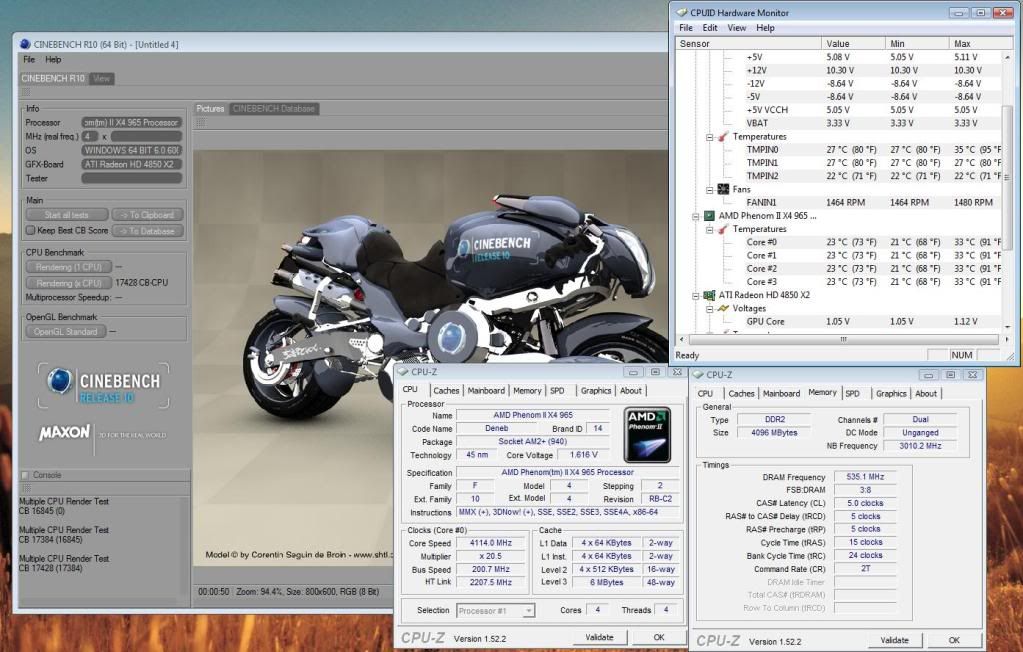Select the Pictures tab in CINEBENCH
This screenshot has height=652, width=1023.
pos(210,109)
